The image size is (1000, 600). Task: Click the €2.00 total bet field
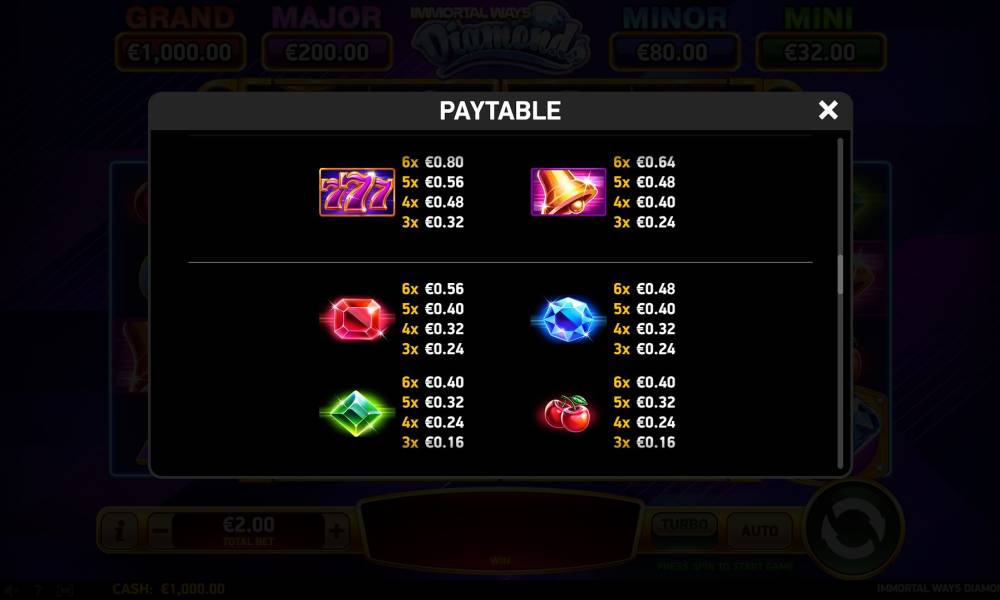click(x=249, y=530)
